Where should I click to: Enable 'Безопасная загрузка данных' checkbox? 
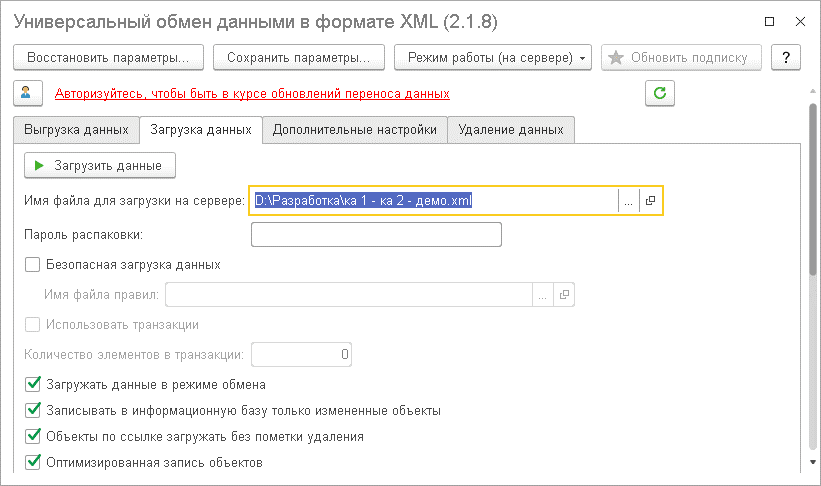point(32,264)
